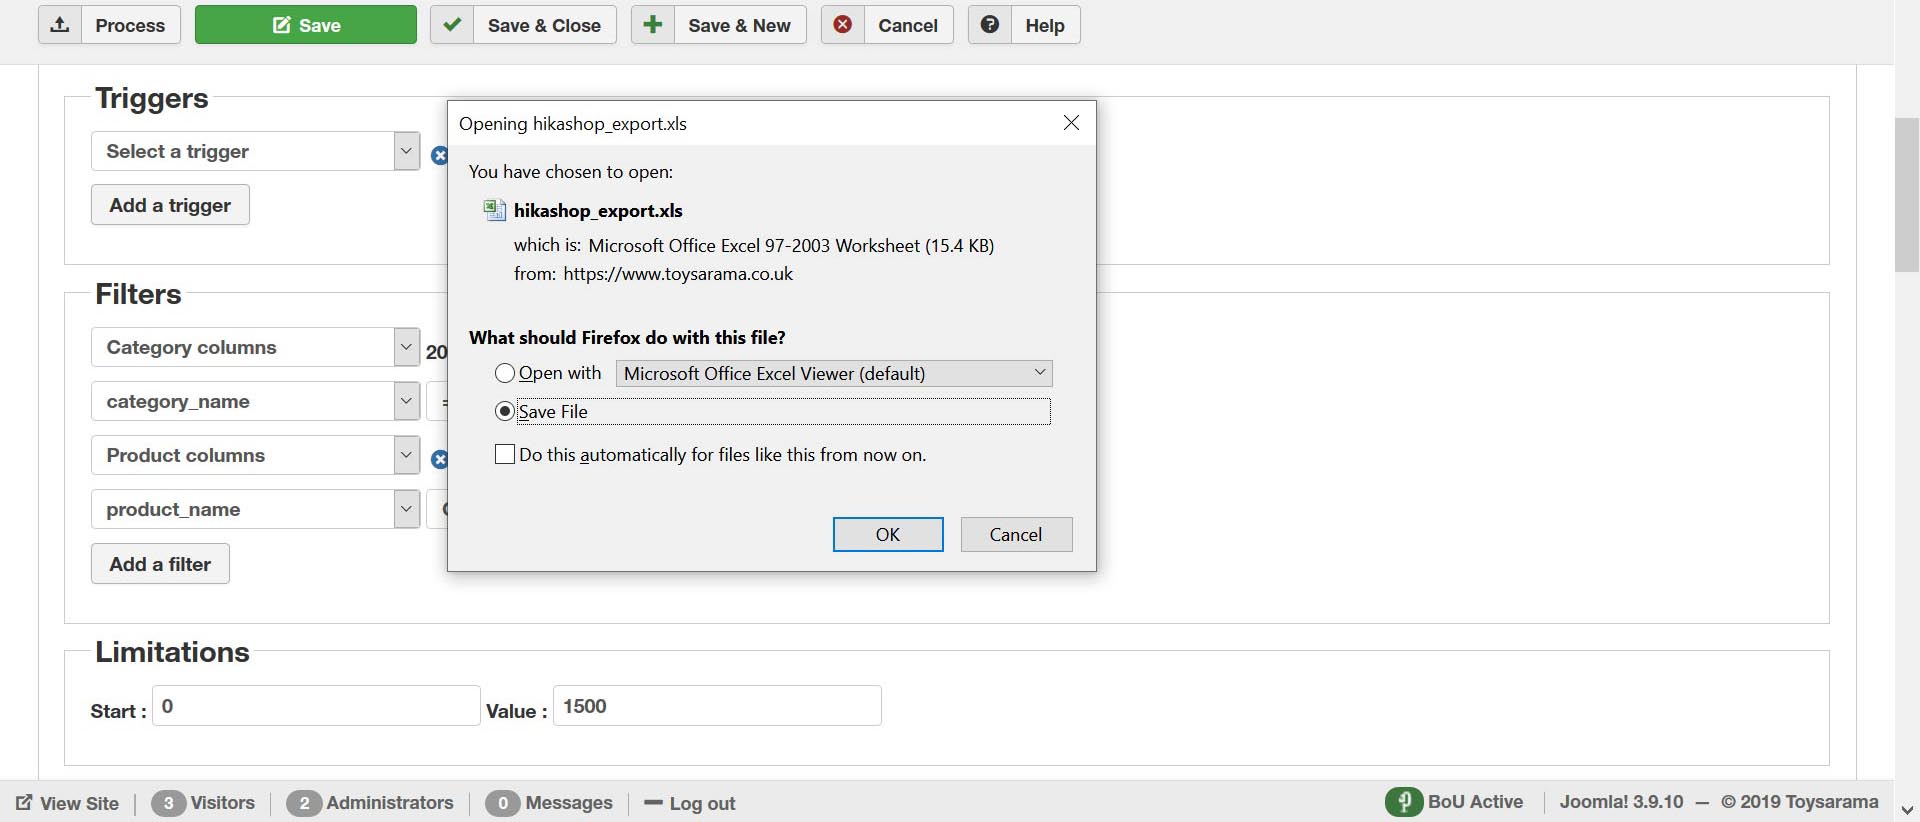
Task: Click the Save & Close button
Action: 523,25
